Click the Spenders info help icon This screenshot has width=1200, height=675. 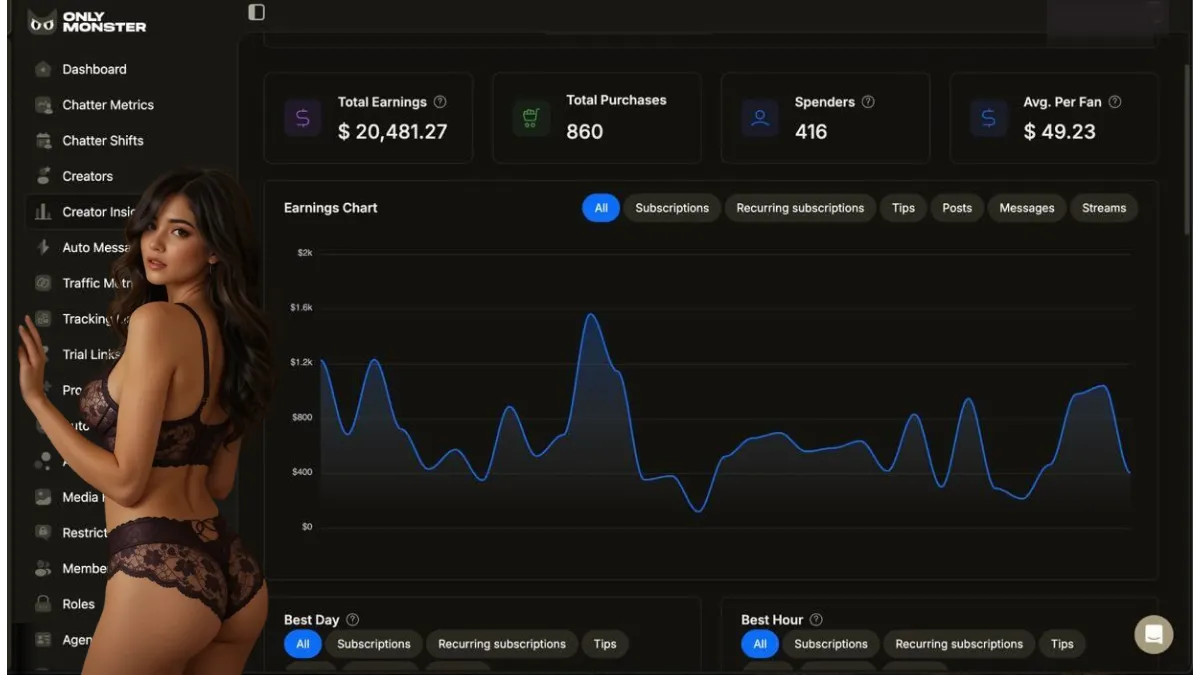click(868, 102)
